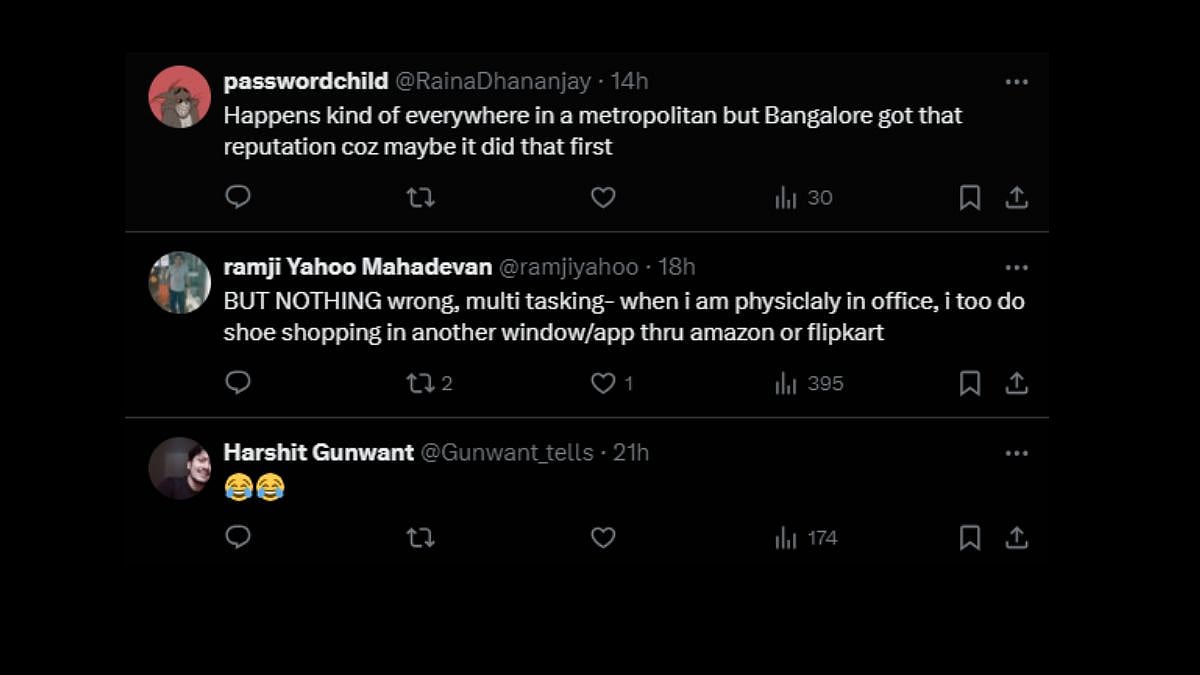1200x675 pixels.
Task: Open @RainaDhananjay profile handle
Action: click(495, 81)
